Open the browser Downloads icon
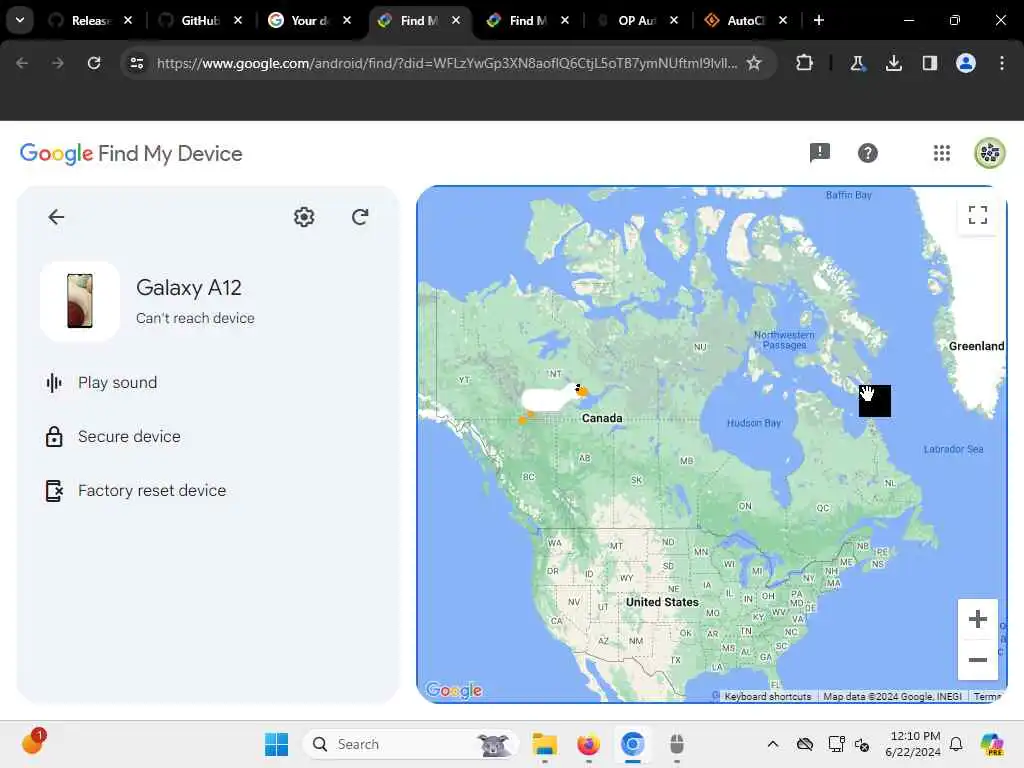This screenshot has height=768, width=1024. pyautogui.click(x=893, y=63)
